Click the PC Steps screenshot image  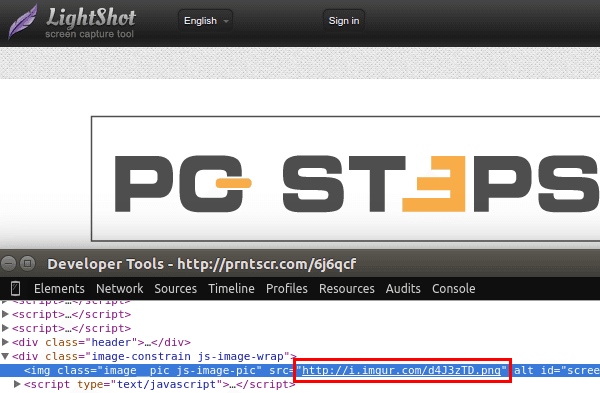[x=345, y=179]
